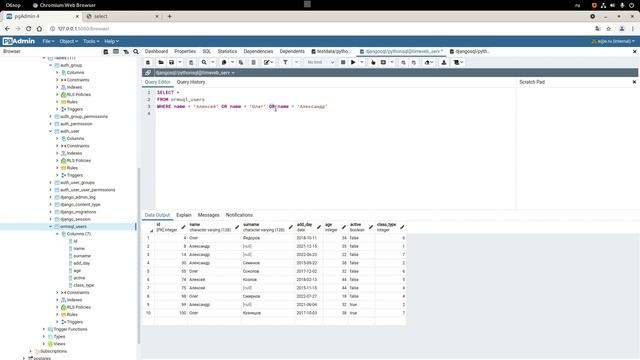The height and width of the screenshot is (360, 640).
Task: Open Query Tool icon in Browser panel
Action: point(106,52)
